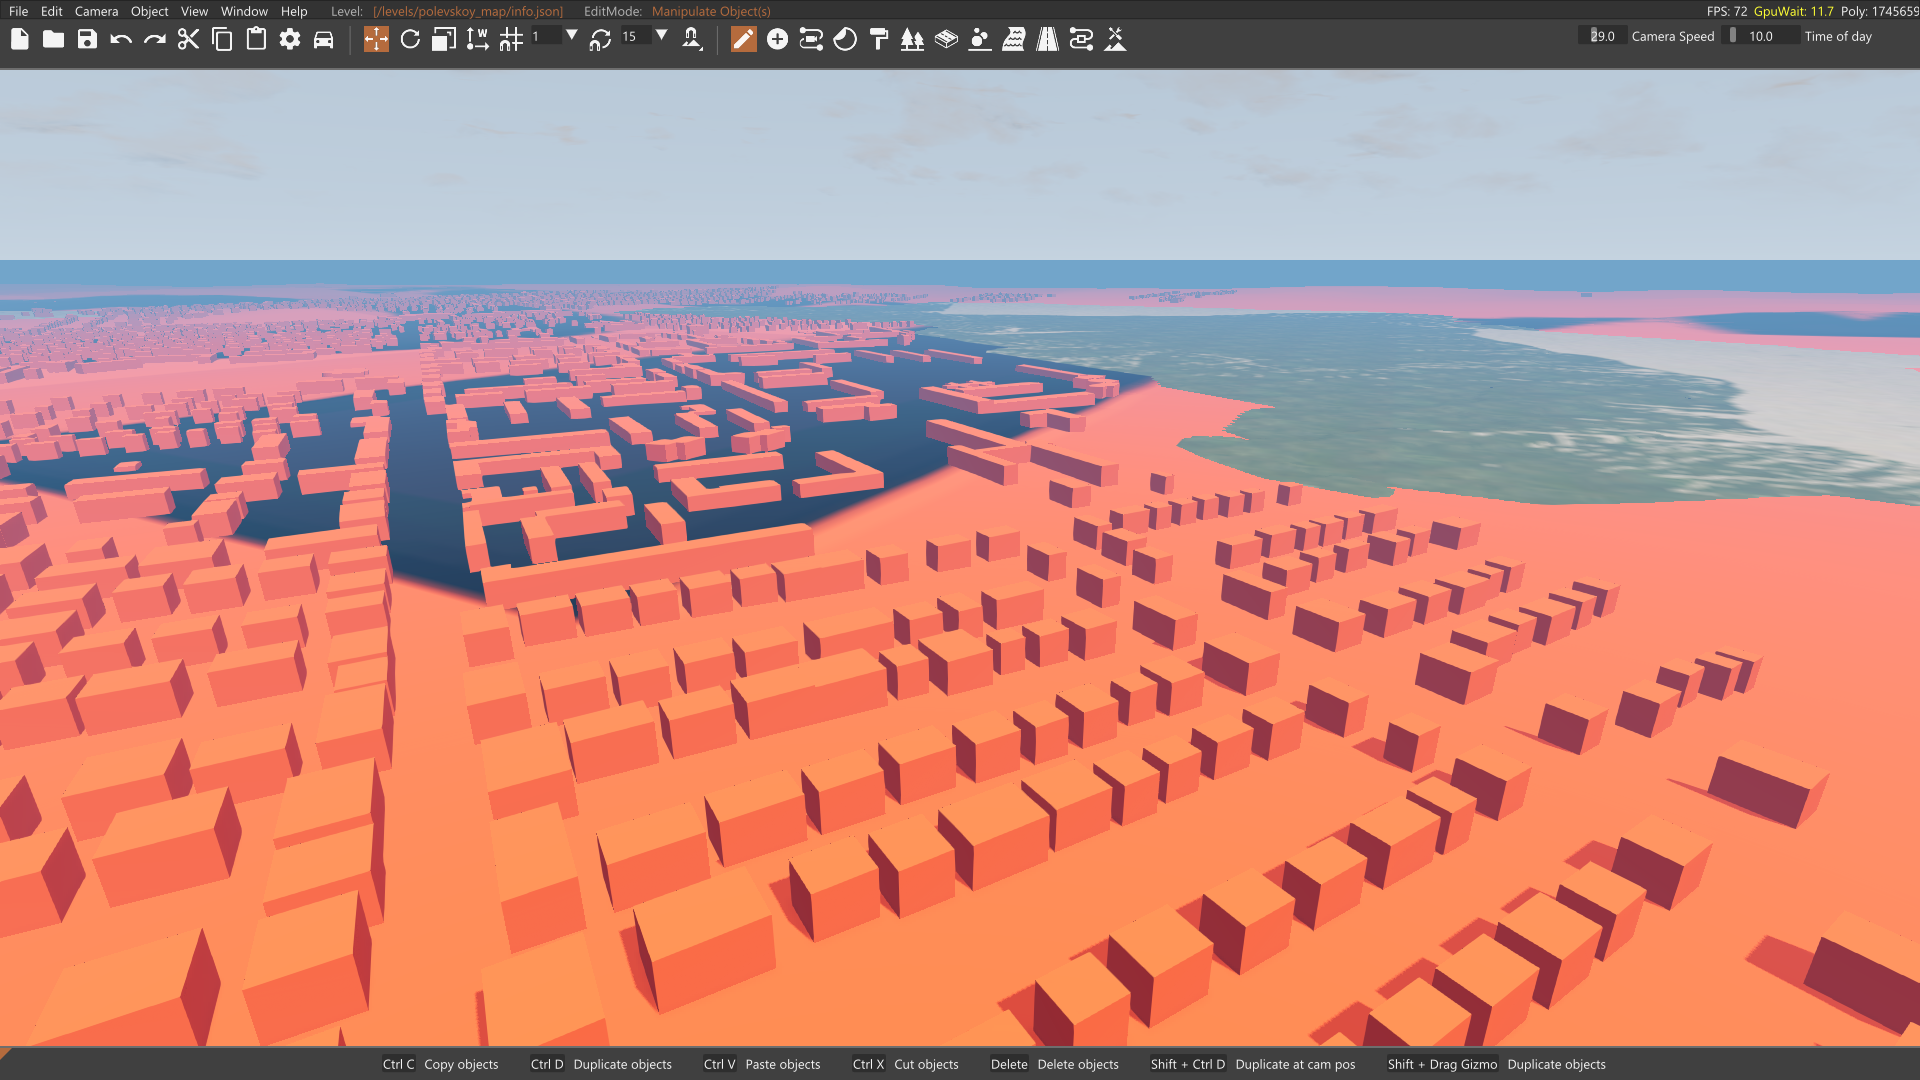Open the Terrain Painter roller tool
Viewport: 1920px width, 1080px height.
tap(879, 39)
